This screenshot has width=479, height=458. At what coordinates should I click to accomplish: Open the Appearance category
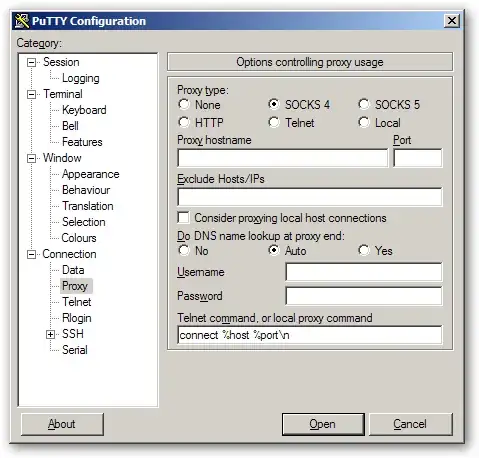(90, 174)
